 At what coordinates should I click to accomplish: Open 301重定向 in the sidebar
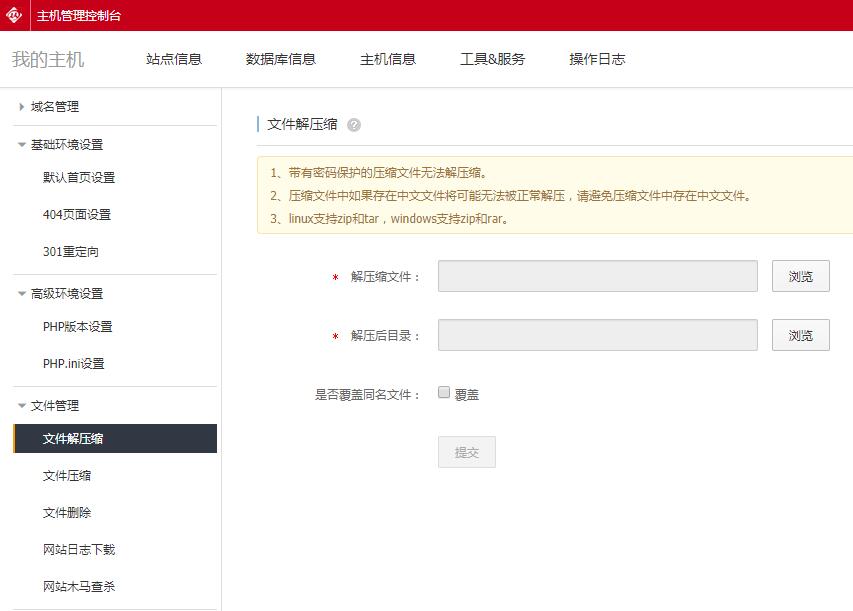pyautogui.click(x=71, y=251)
